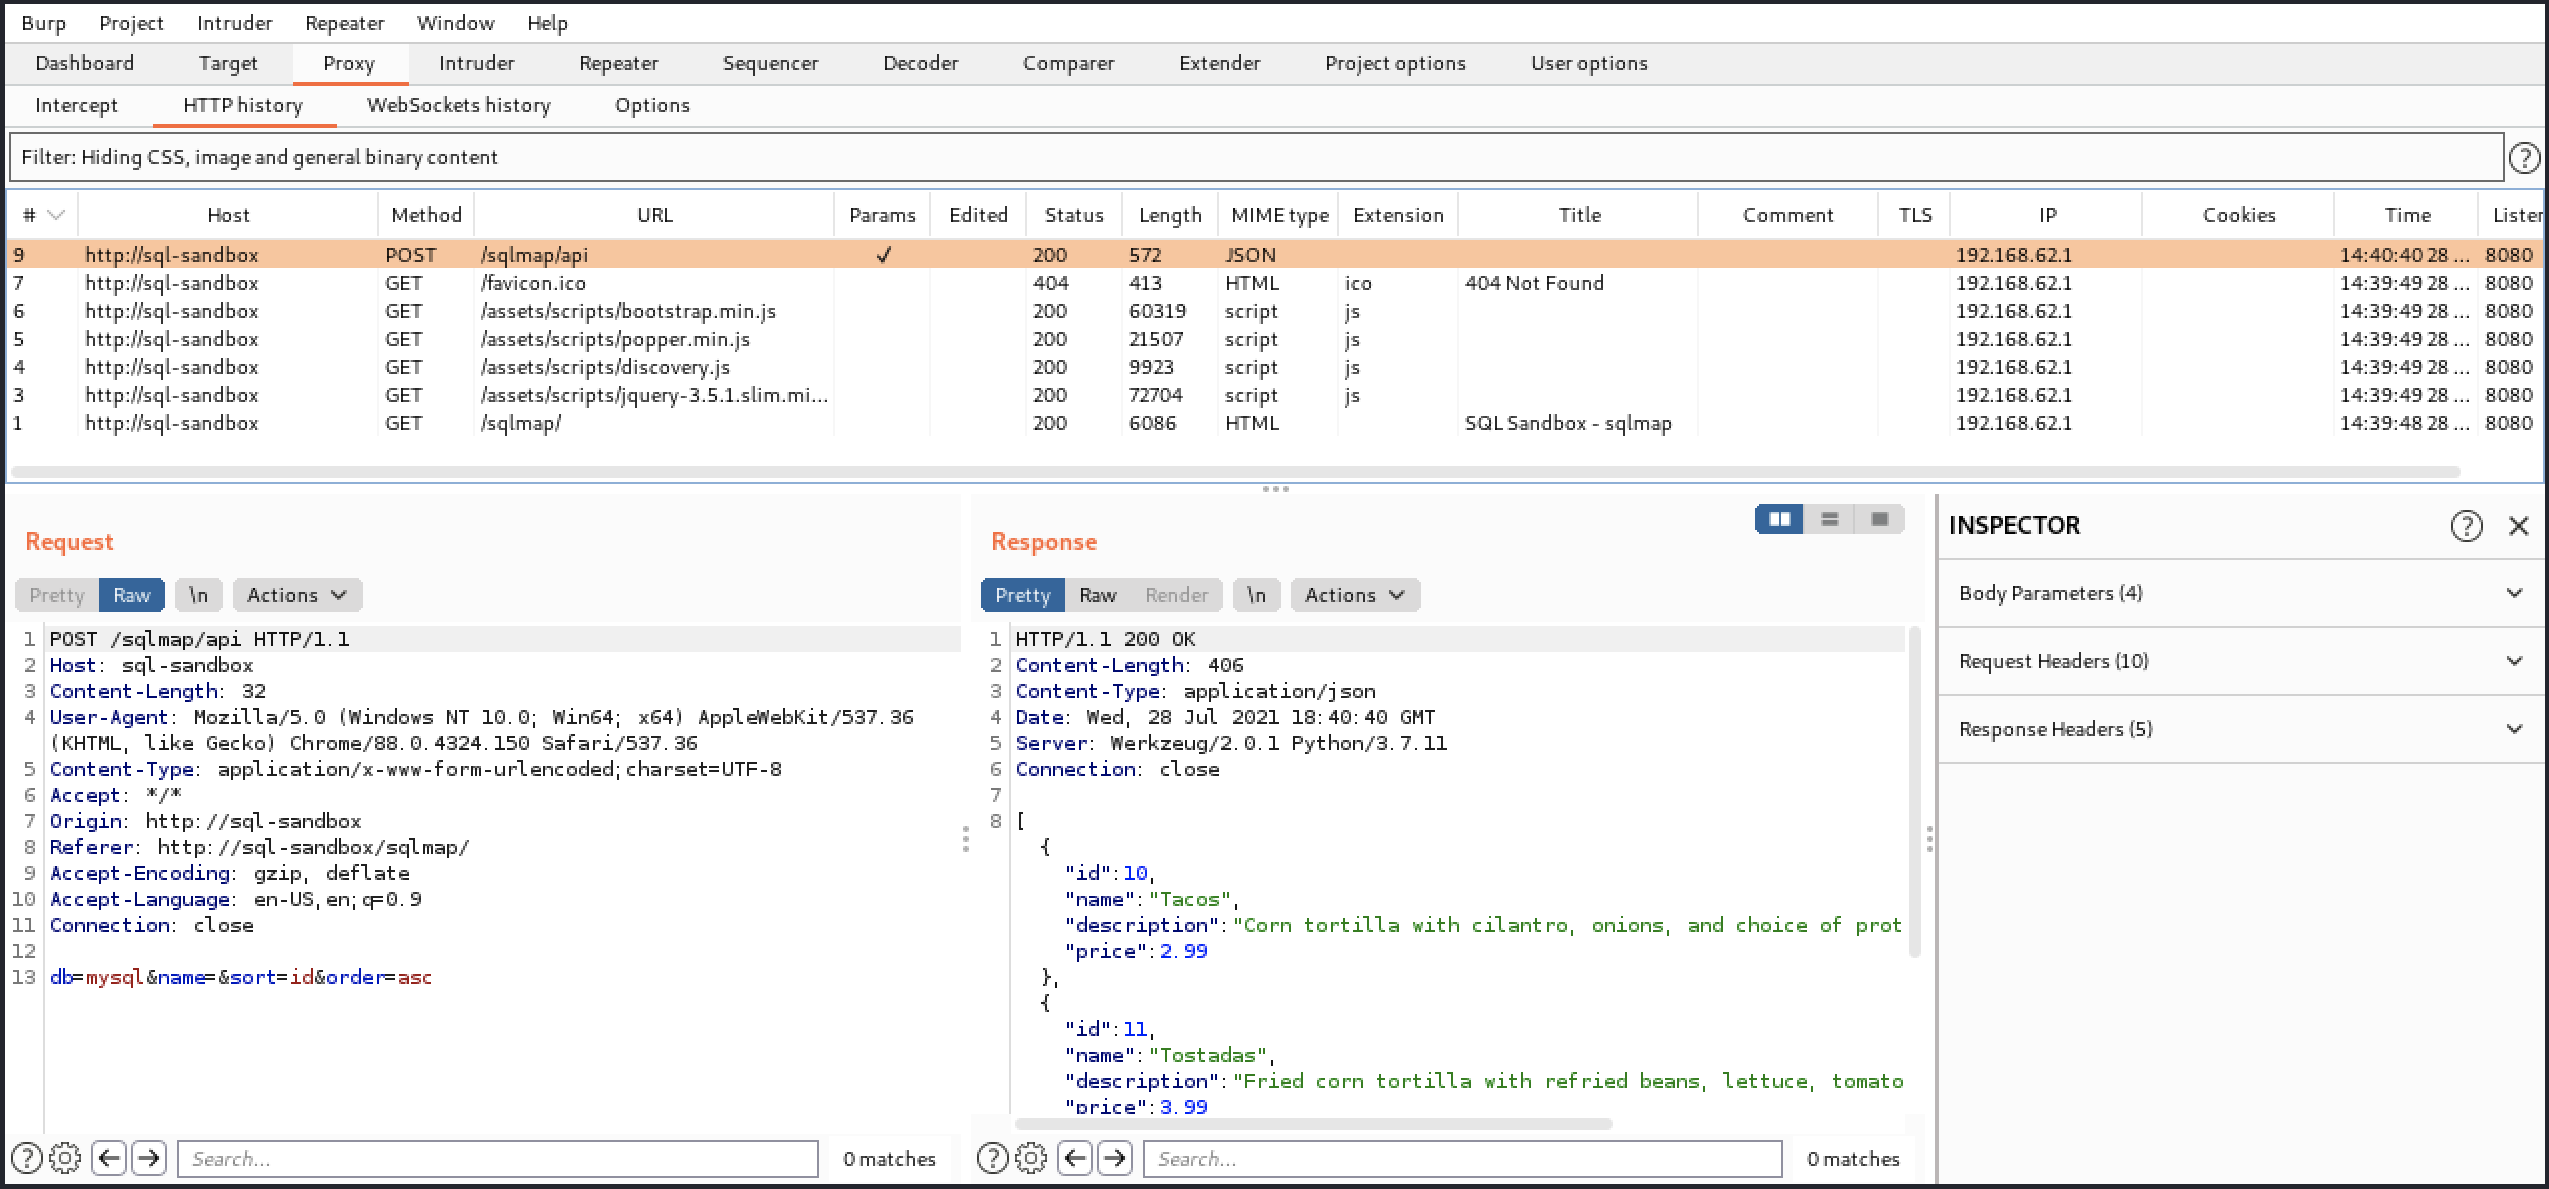2549x1189 pixels.
Task: Select stacked horizontal layout icon
Action: click(x=1829, y=519)
